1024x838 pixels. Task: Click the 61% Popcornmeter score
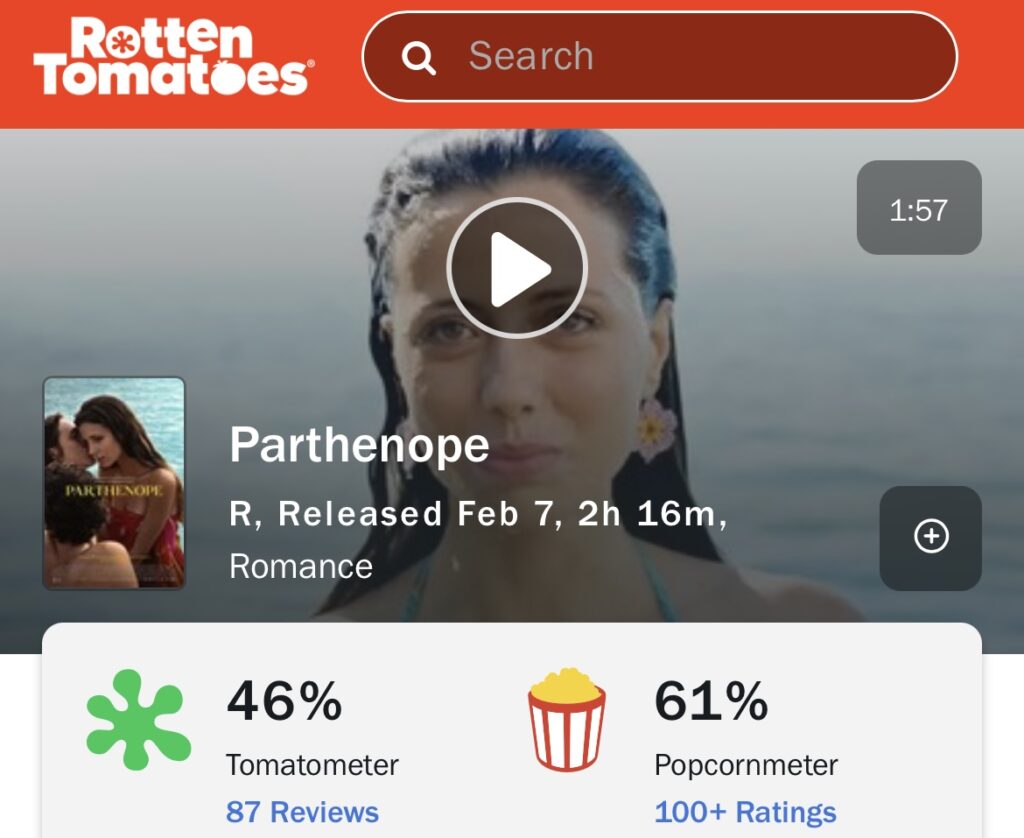click(x=711, y=701)
